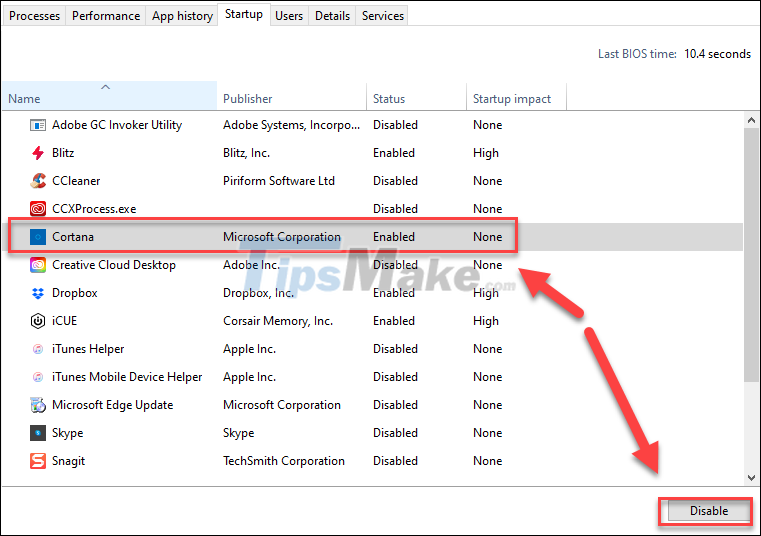Select the Snagit row name
Viewport: 761px width, 536px height.
pos(68,461)
